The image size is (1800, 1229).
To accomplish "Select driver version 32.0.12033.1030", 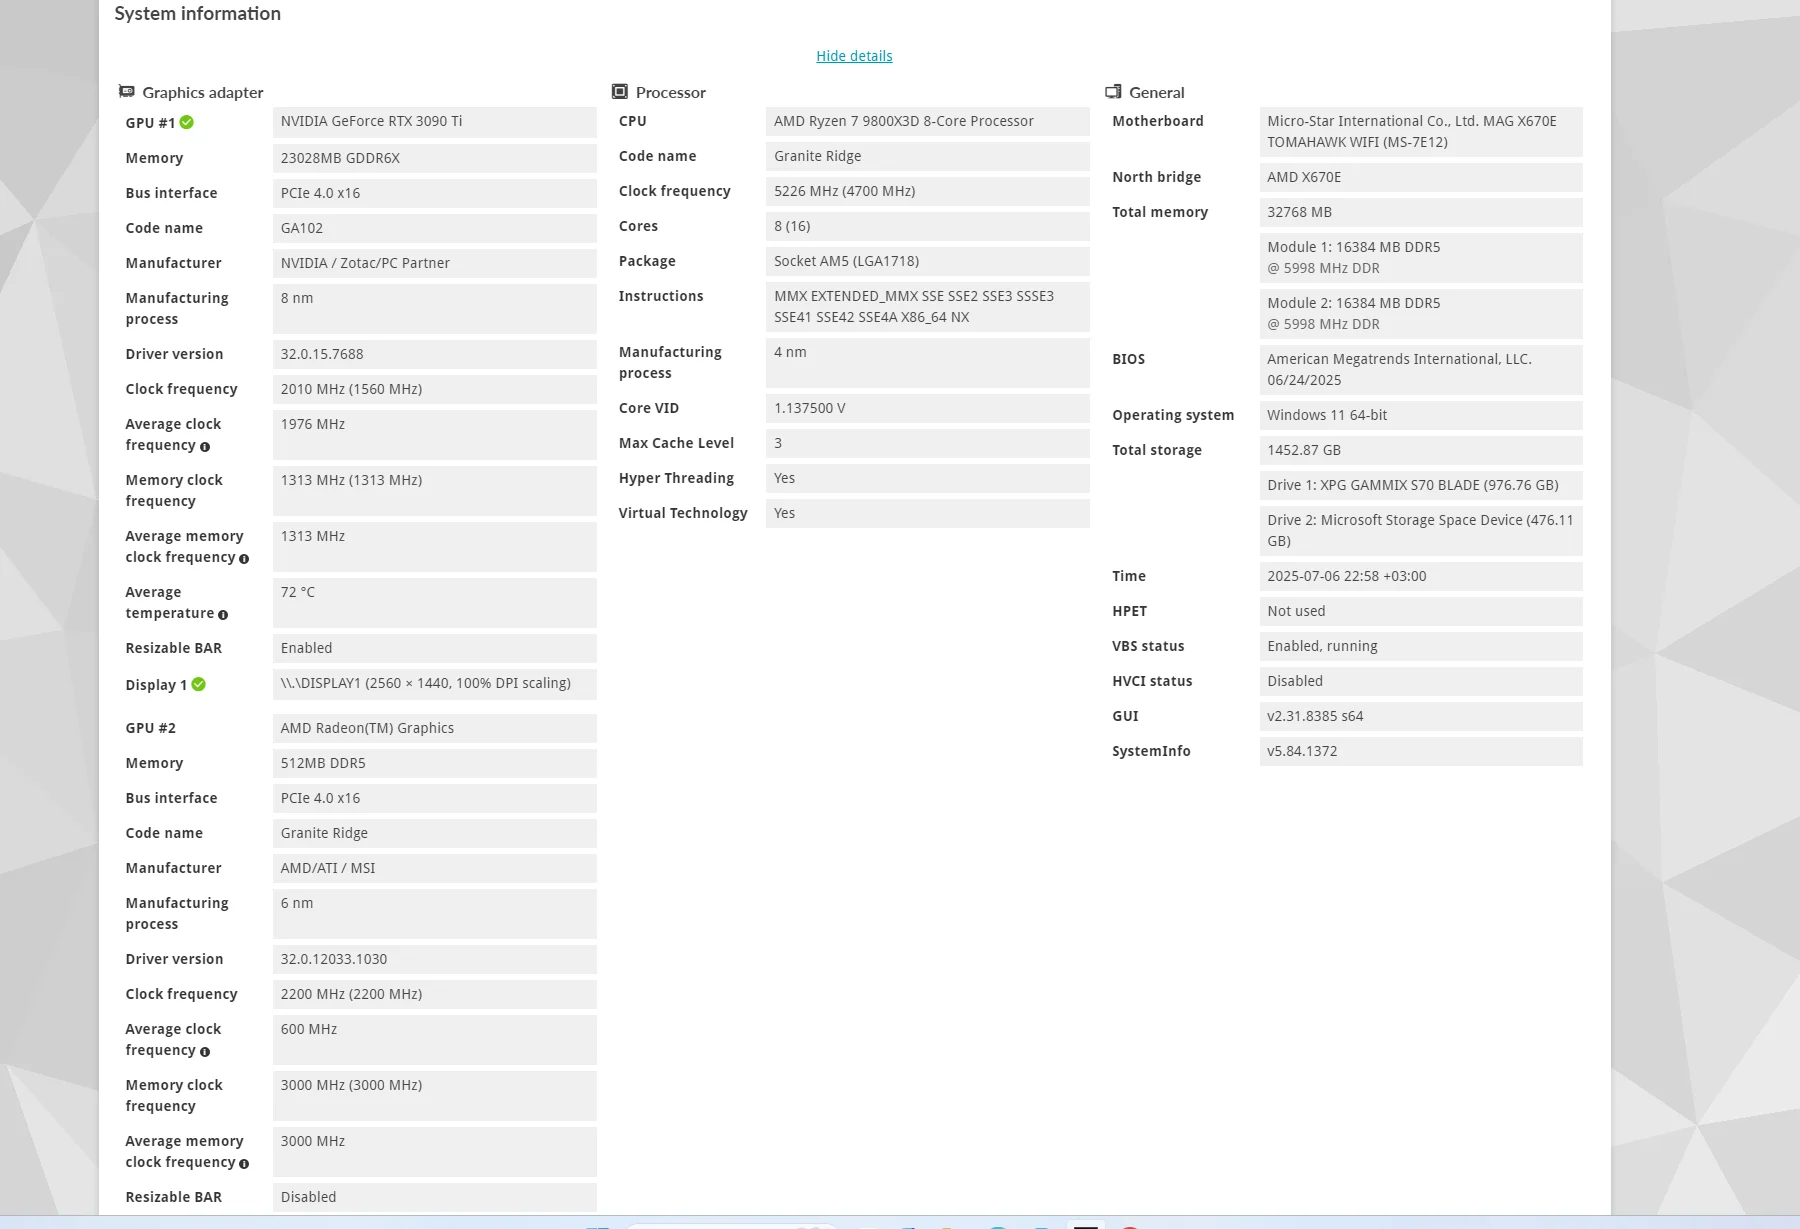I will [x=435, y=959].
